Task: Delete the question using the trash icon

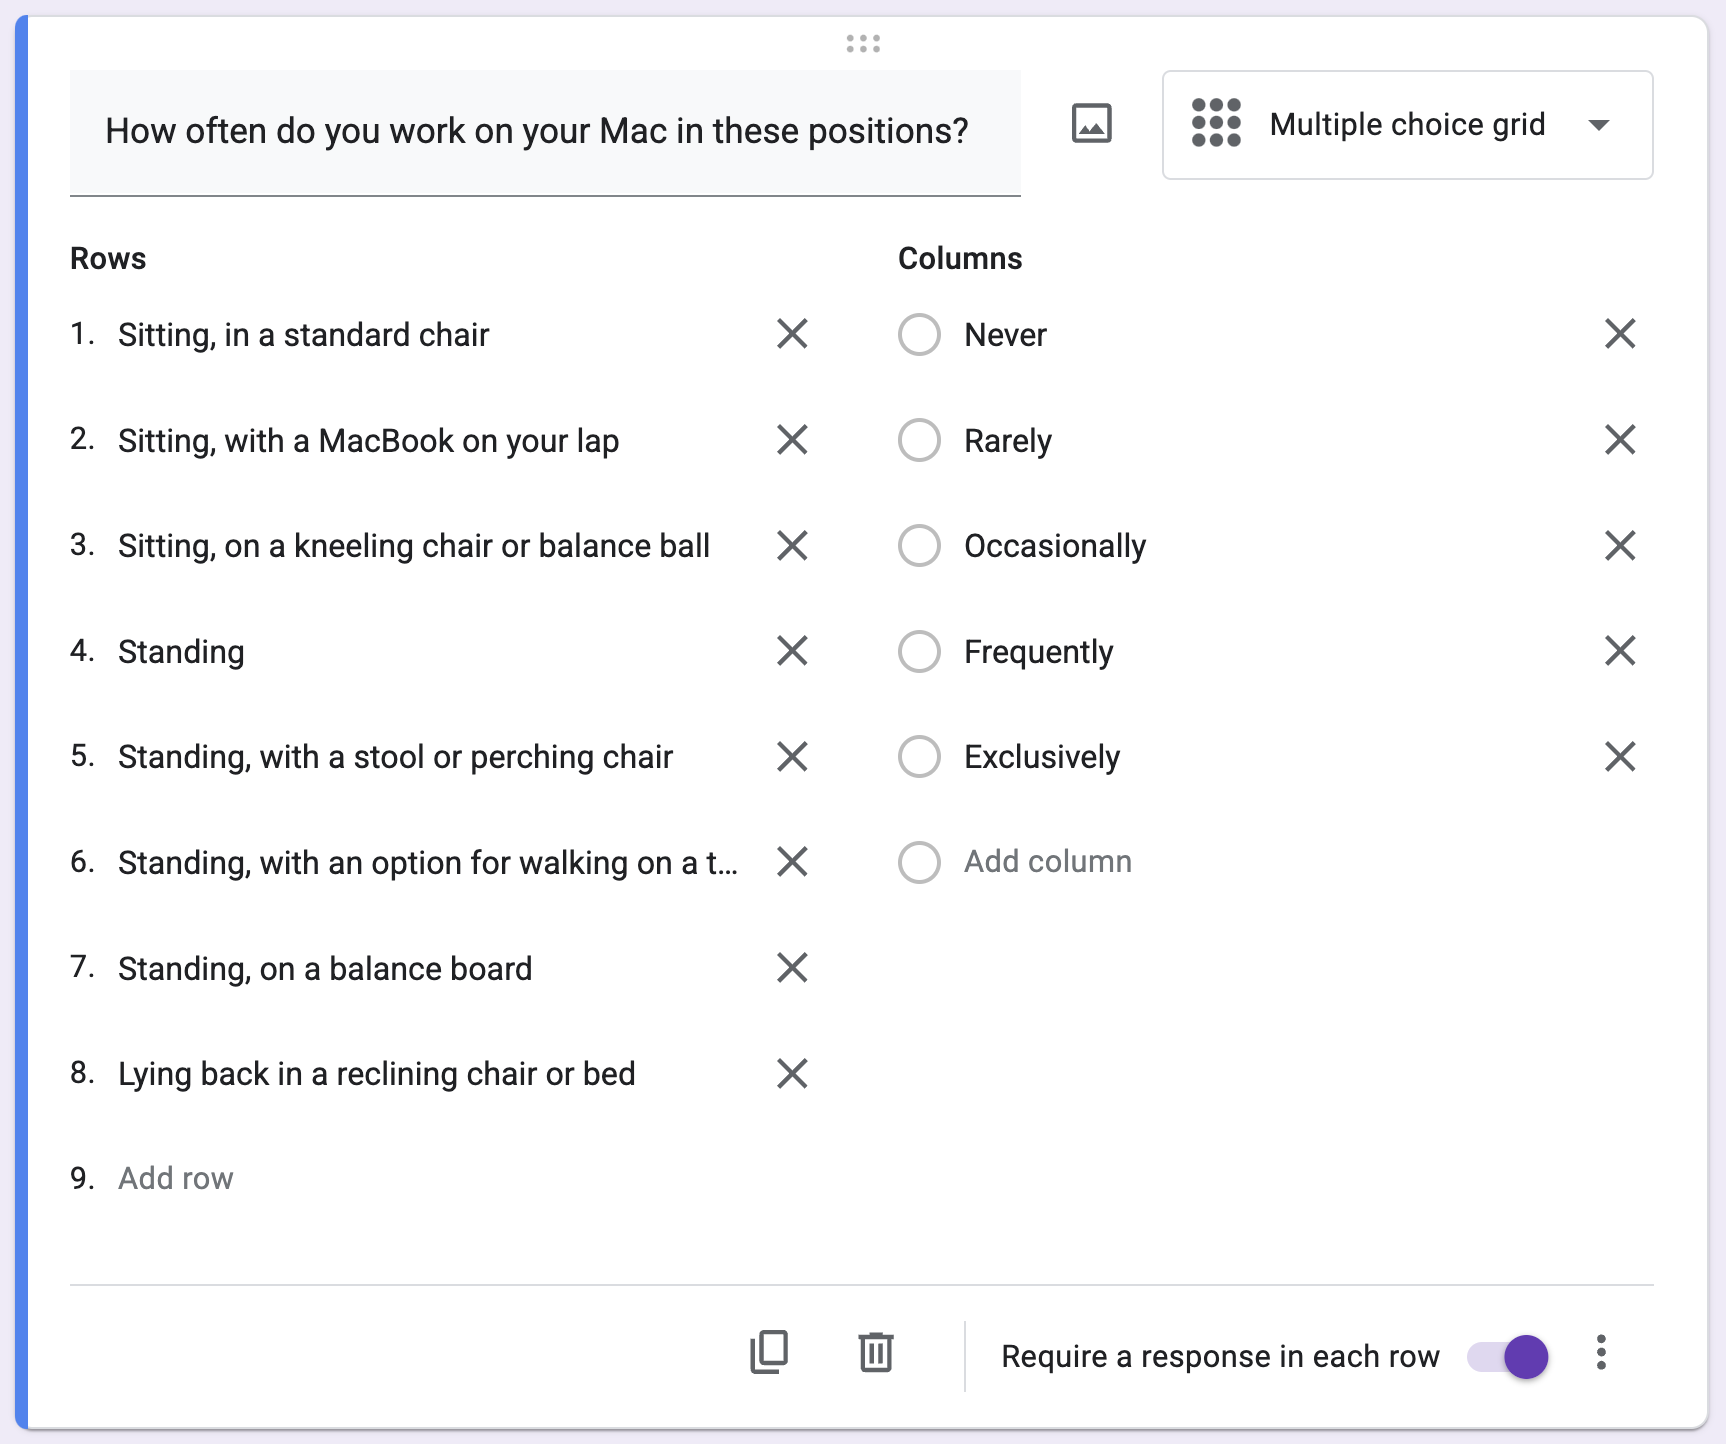Action: pyautogui.click(x=876, y=1353)
